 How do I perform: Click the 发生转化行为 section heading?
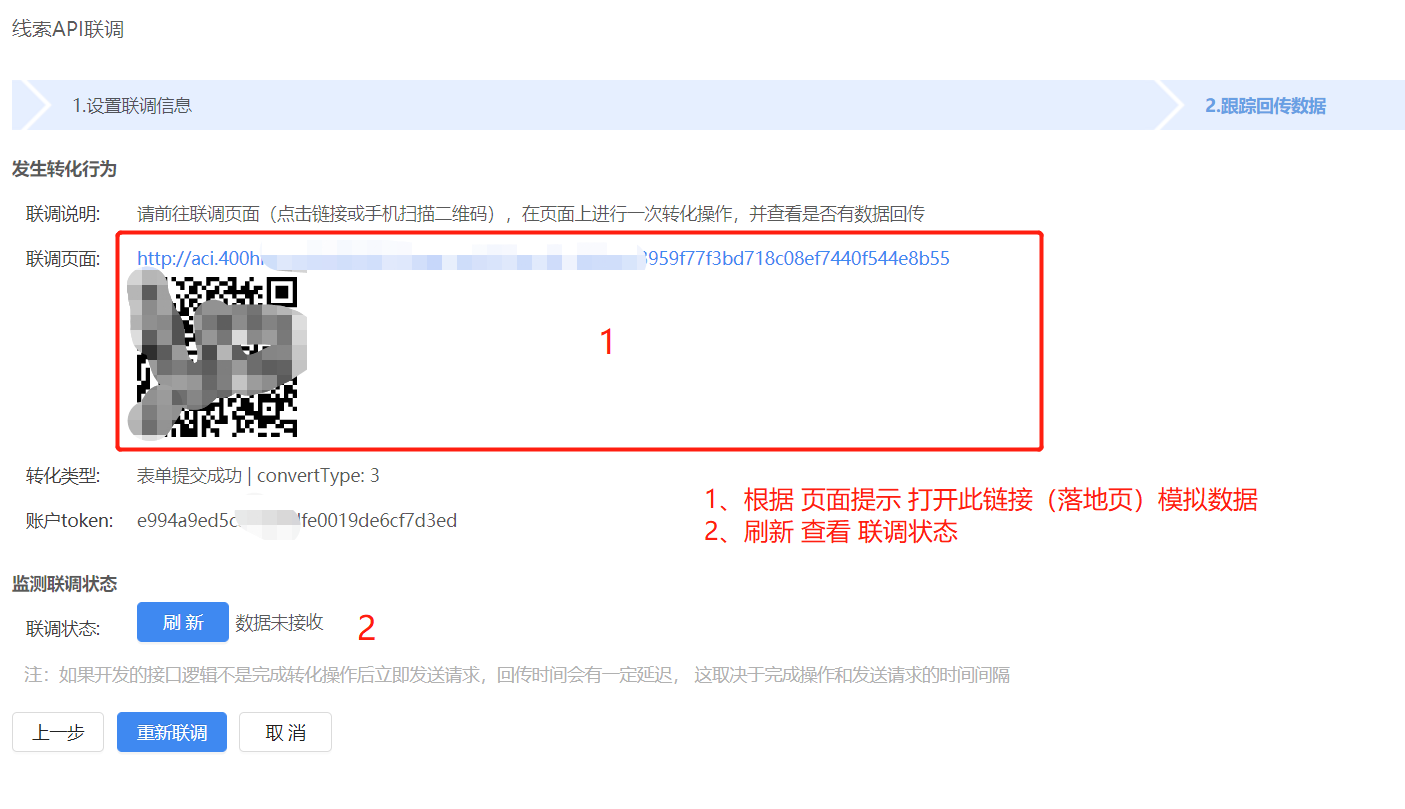(x=64, y=169)
